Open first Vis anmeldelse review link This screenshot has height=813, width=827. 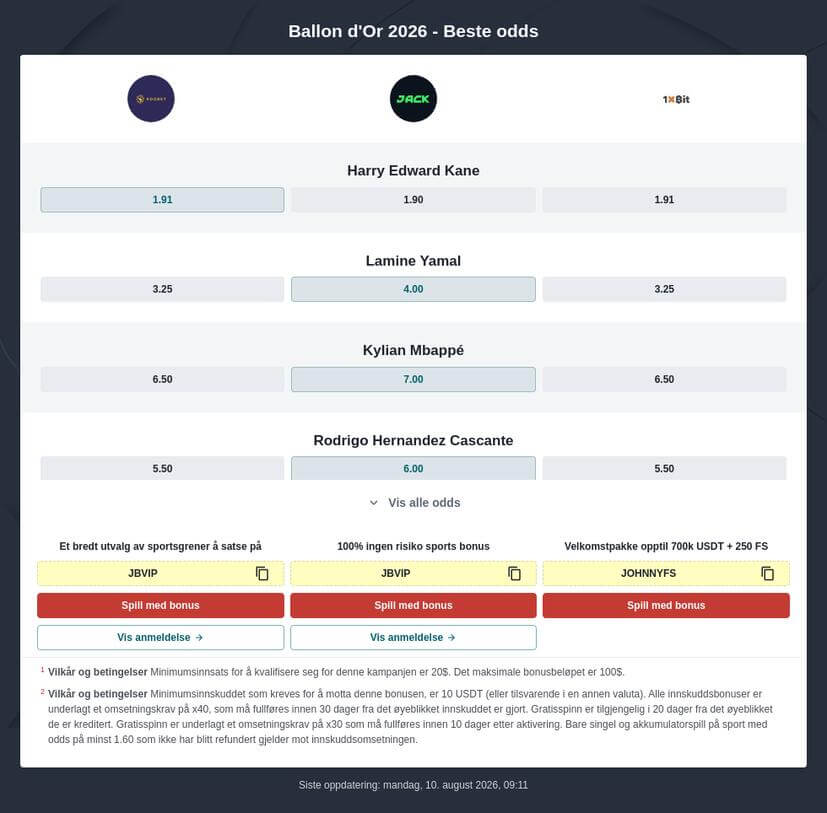(x=160, y=638)
